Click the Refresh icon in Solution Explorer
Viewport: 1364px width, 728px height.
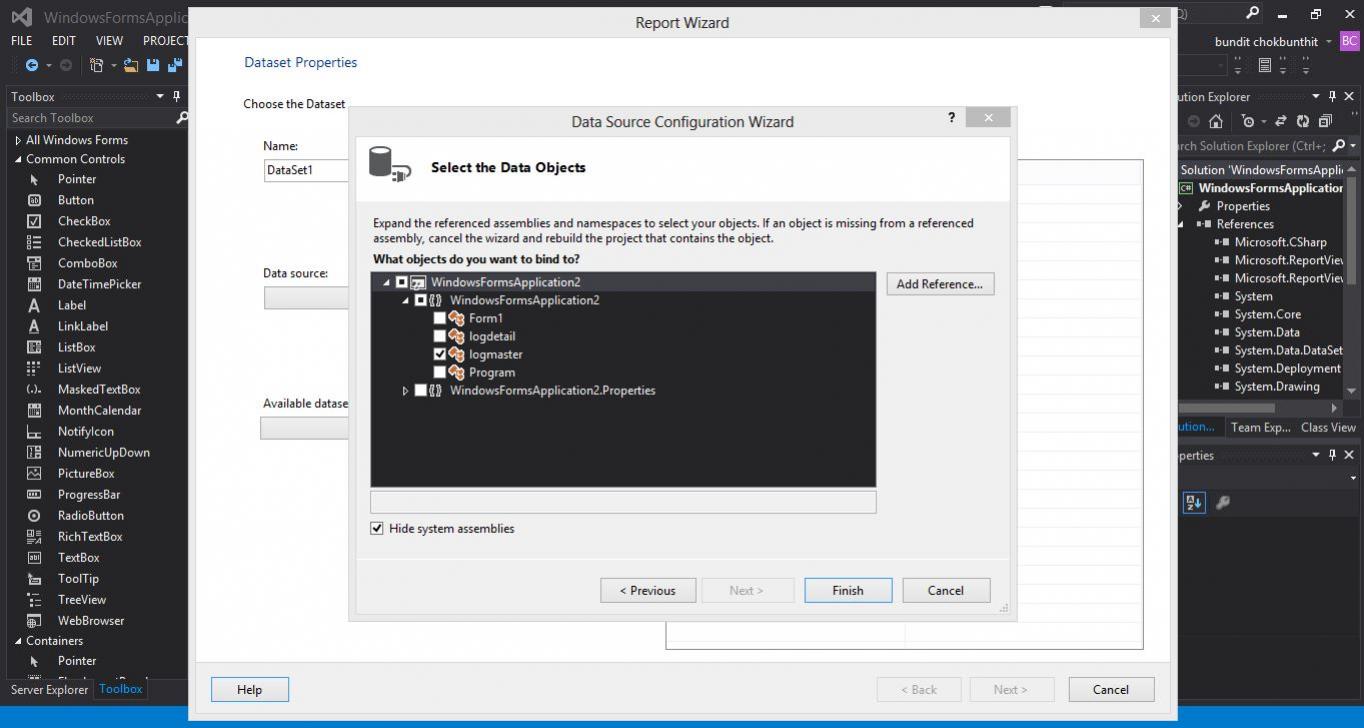pos(1302,121)
